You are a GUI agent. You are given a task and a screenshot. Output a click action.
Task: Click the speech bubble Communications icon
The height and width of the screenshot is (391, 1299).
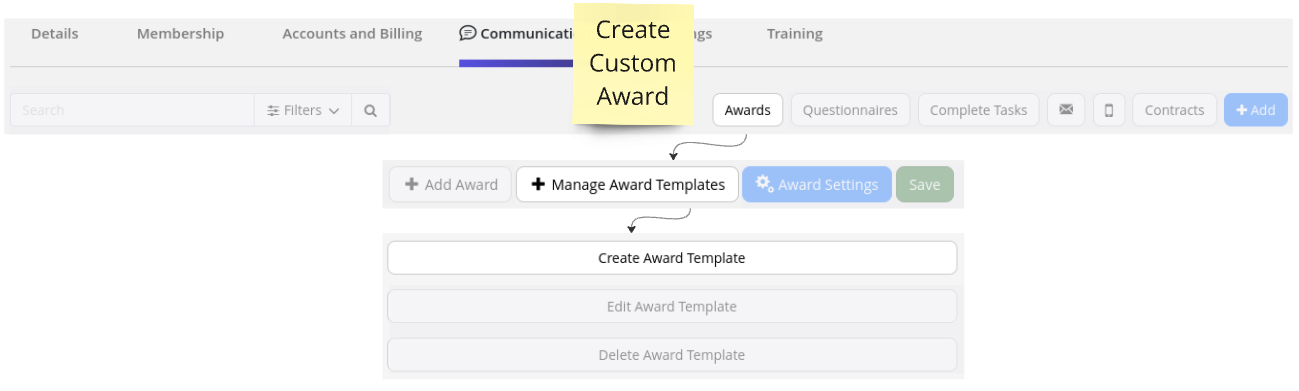[x=467, y=33]
